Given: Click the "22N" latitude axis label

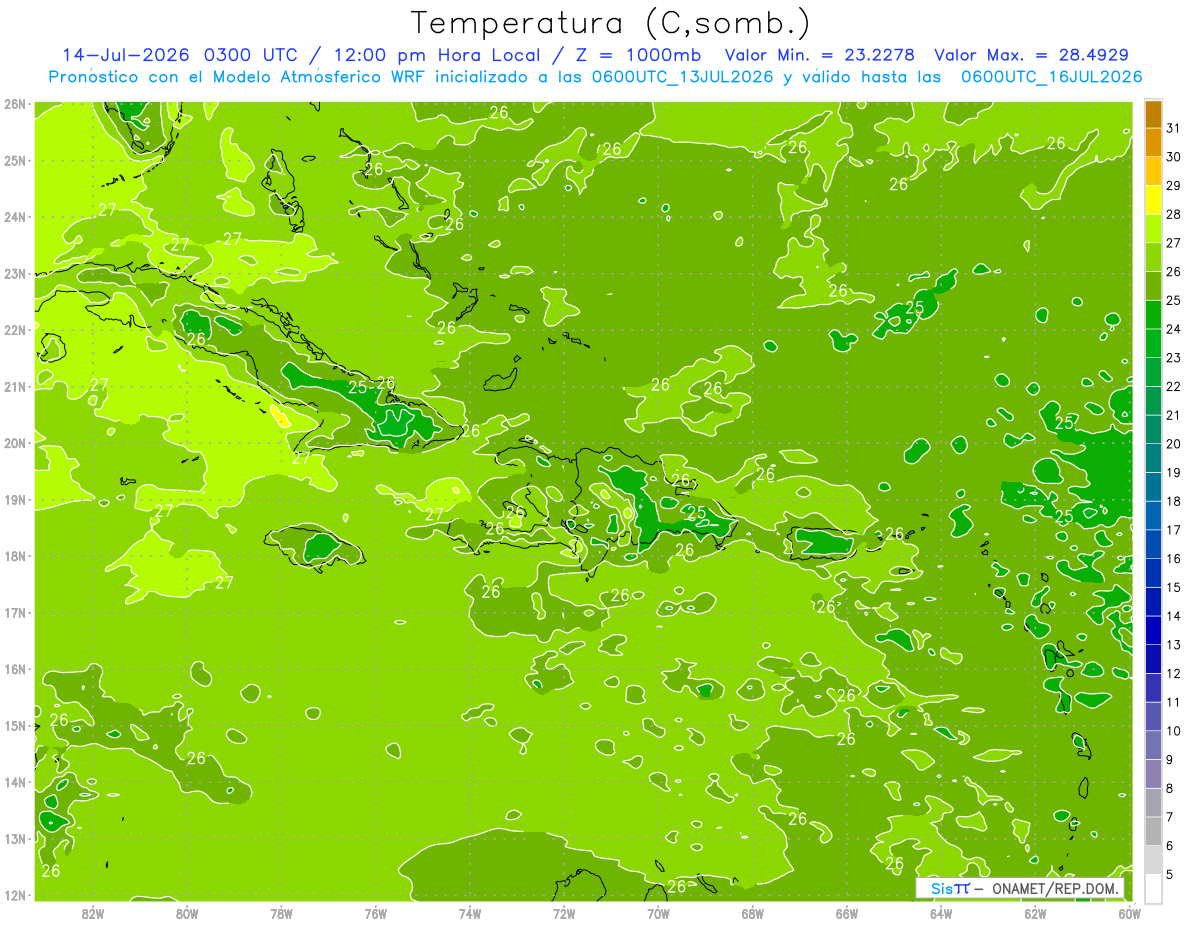Looking at the screenshot, I should click(15, 330).
